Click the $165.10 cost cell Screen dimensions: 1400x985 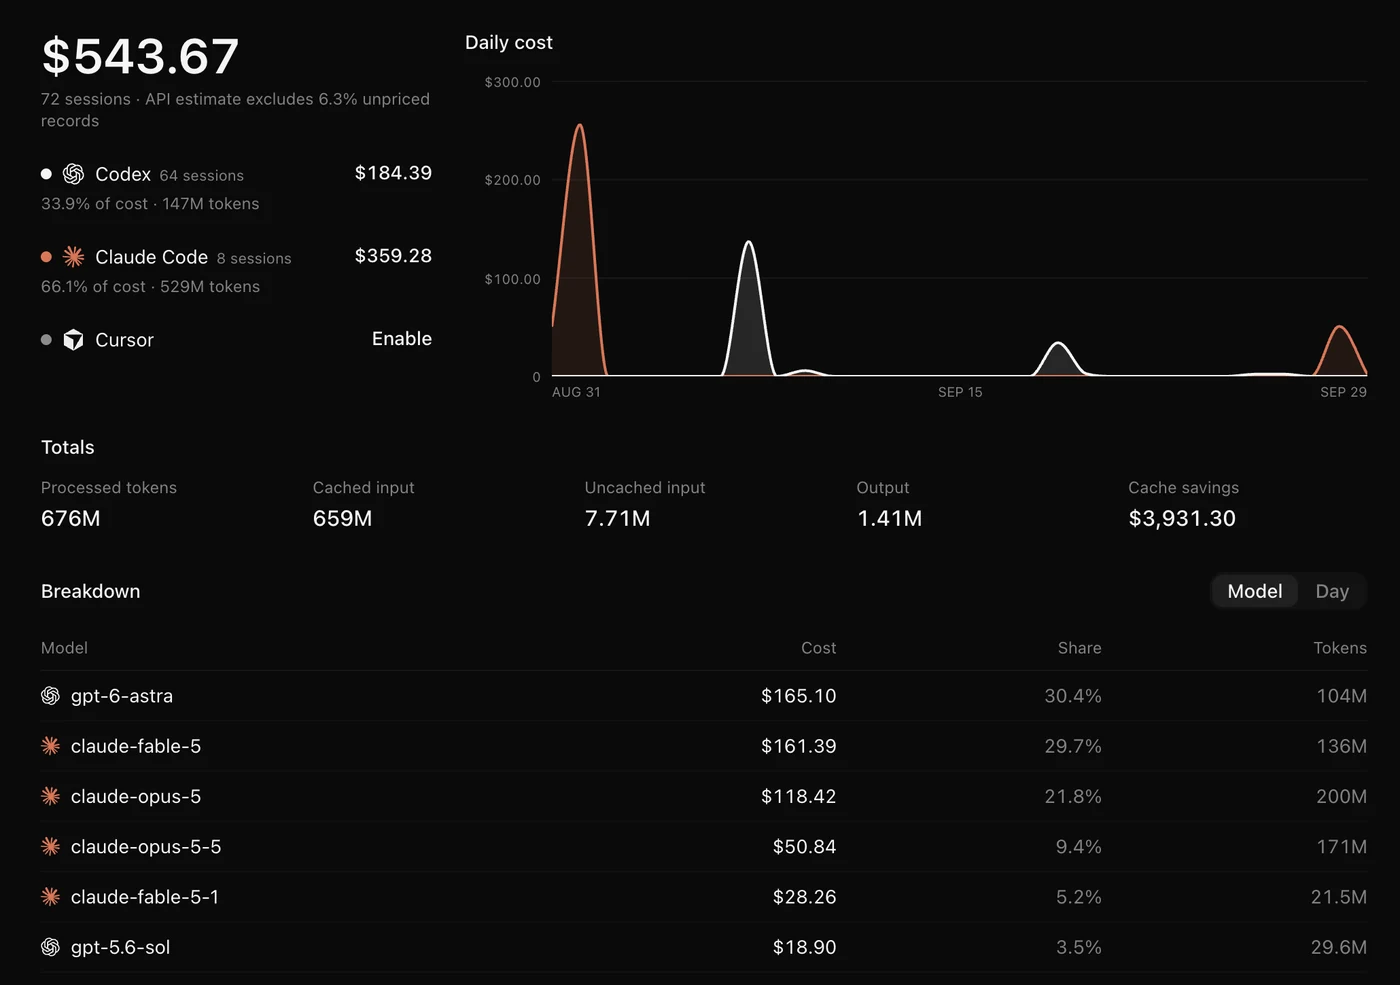pos(798,696)
